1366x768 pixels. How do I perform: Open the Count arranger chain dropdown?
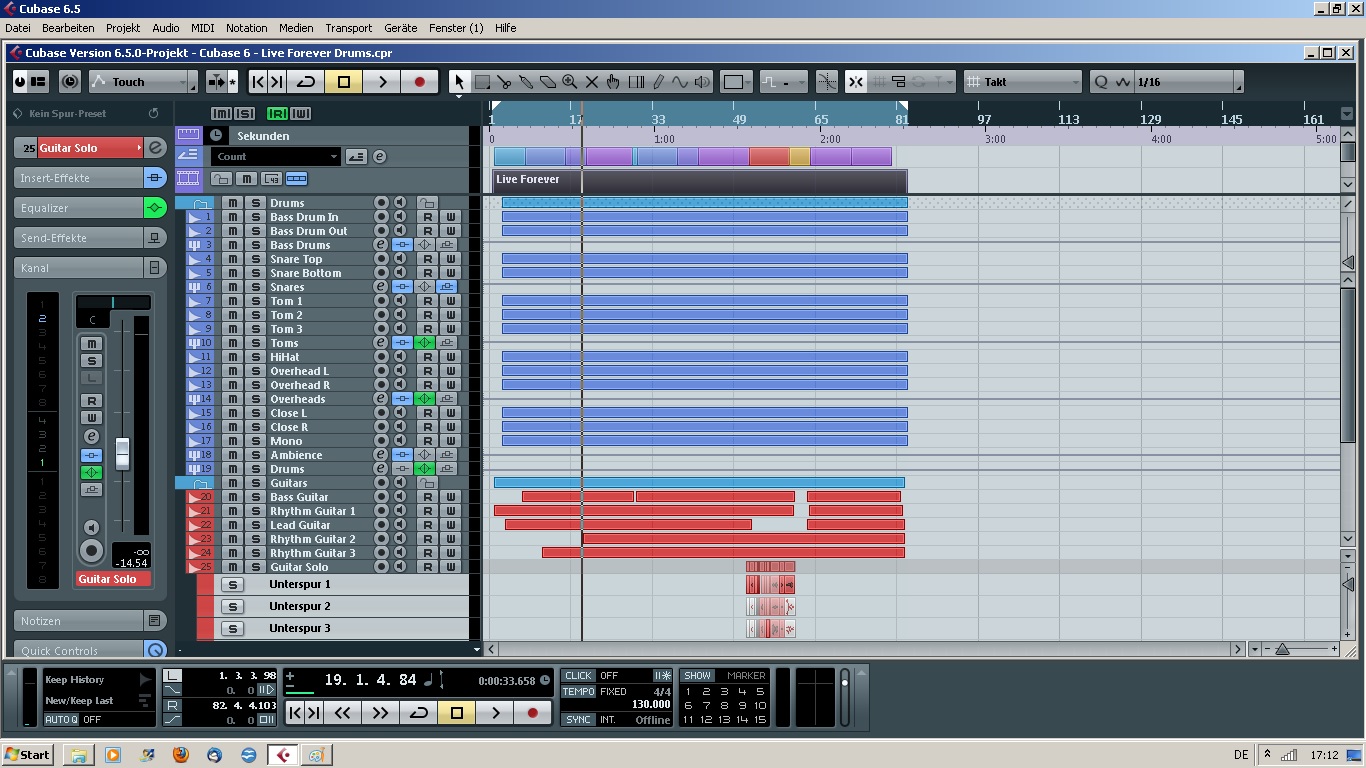pyautogui.click(x=275, y=156)
